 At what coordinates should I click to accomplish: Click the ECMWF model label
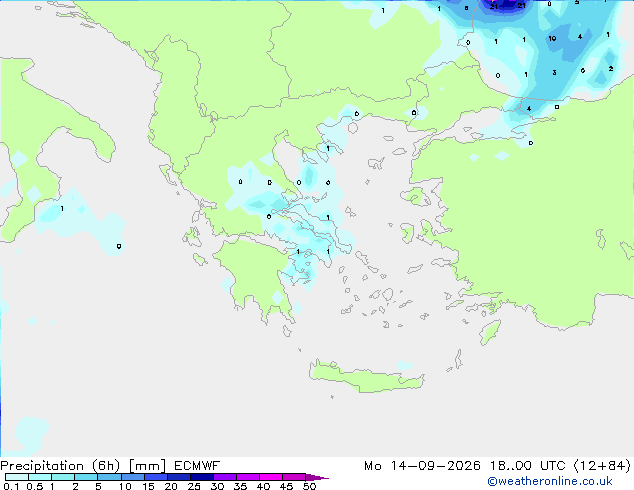pyautogui.click(x=197, y=466)
